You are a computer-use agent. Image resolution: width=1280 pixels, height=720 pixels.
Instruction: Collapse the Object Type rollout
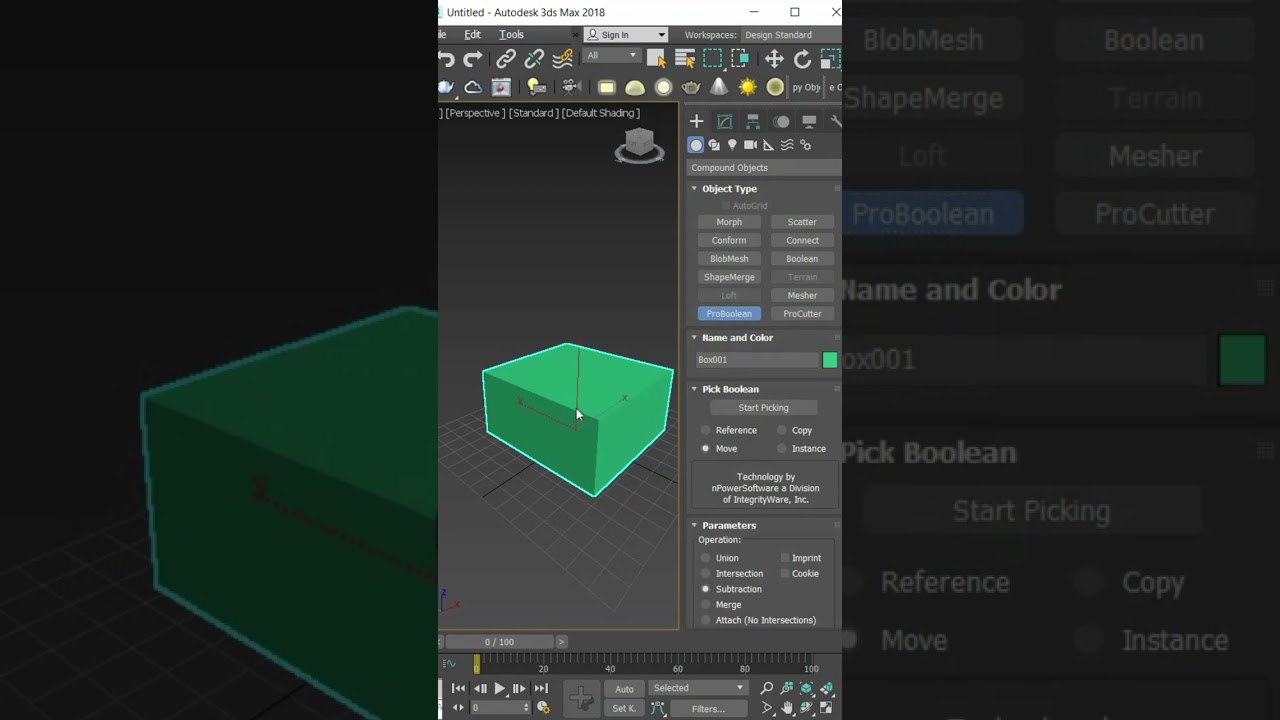coord(694,188)
